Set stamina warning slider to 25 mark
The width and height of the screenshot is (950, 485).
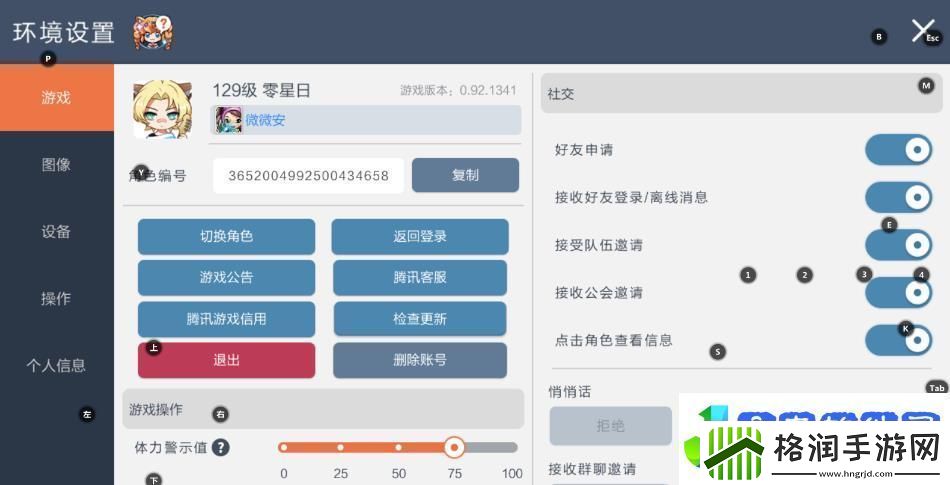point(340,447)
